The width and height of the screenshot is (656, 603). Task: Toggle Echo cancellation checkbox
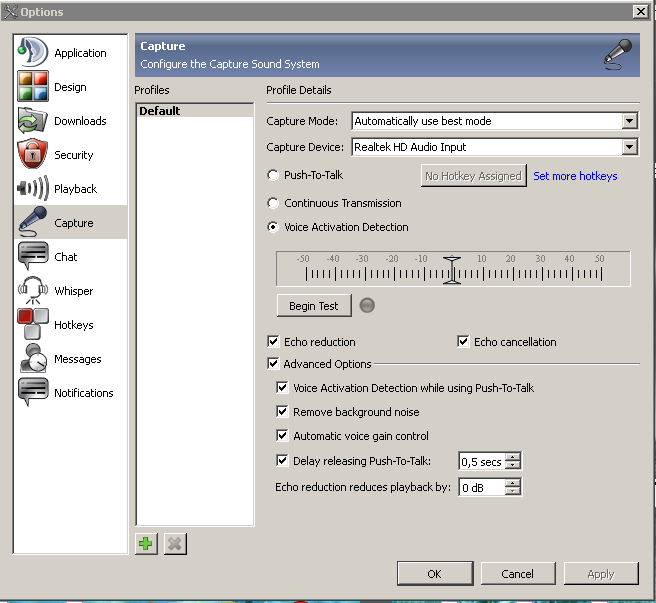[463, 341]
